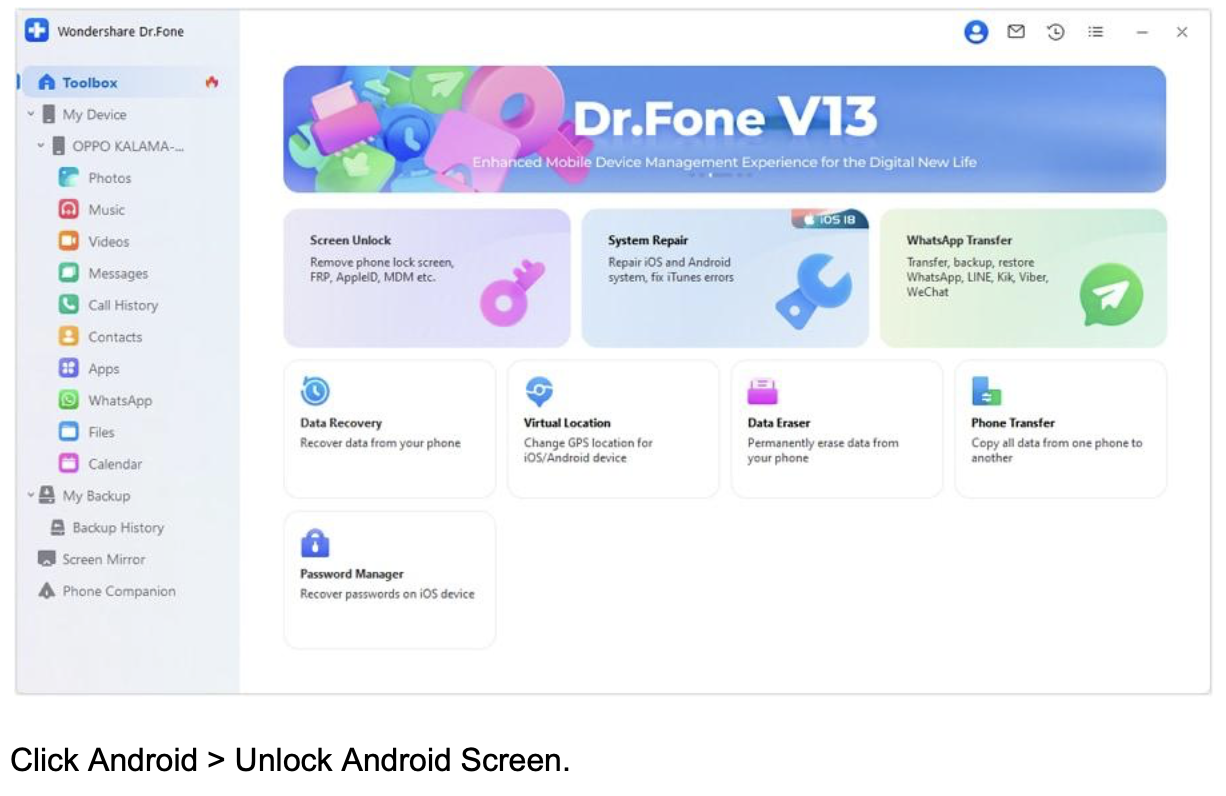
Task: Open the Data Recovery tool
Action: (389, 428)
